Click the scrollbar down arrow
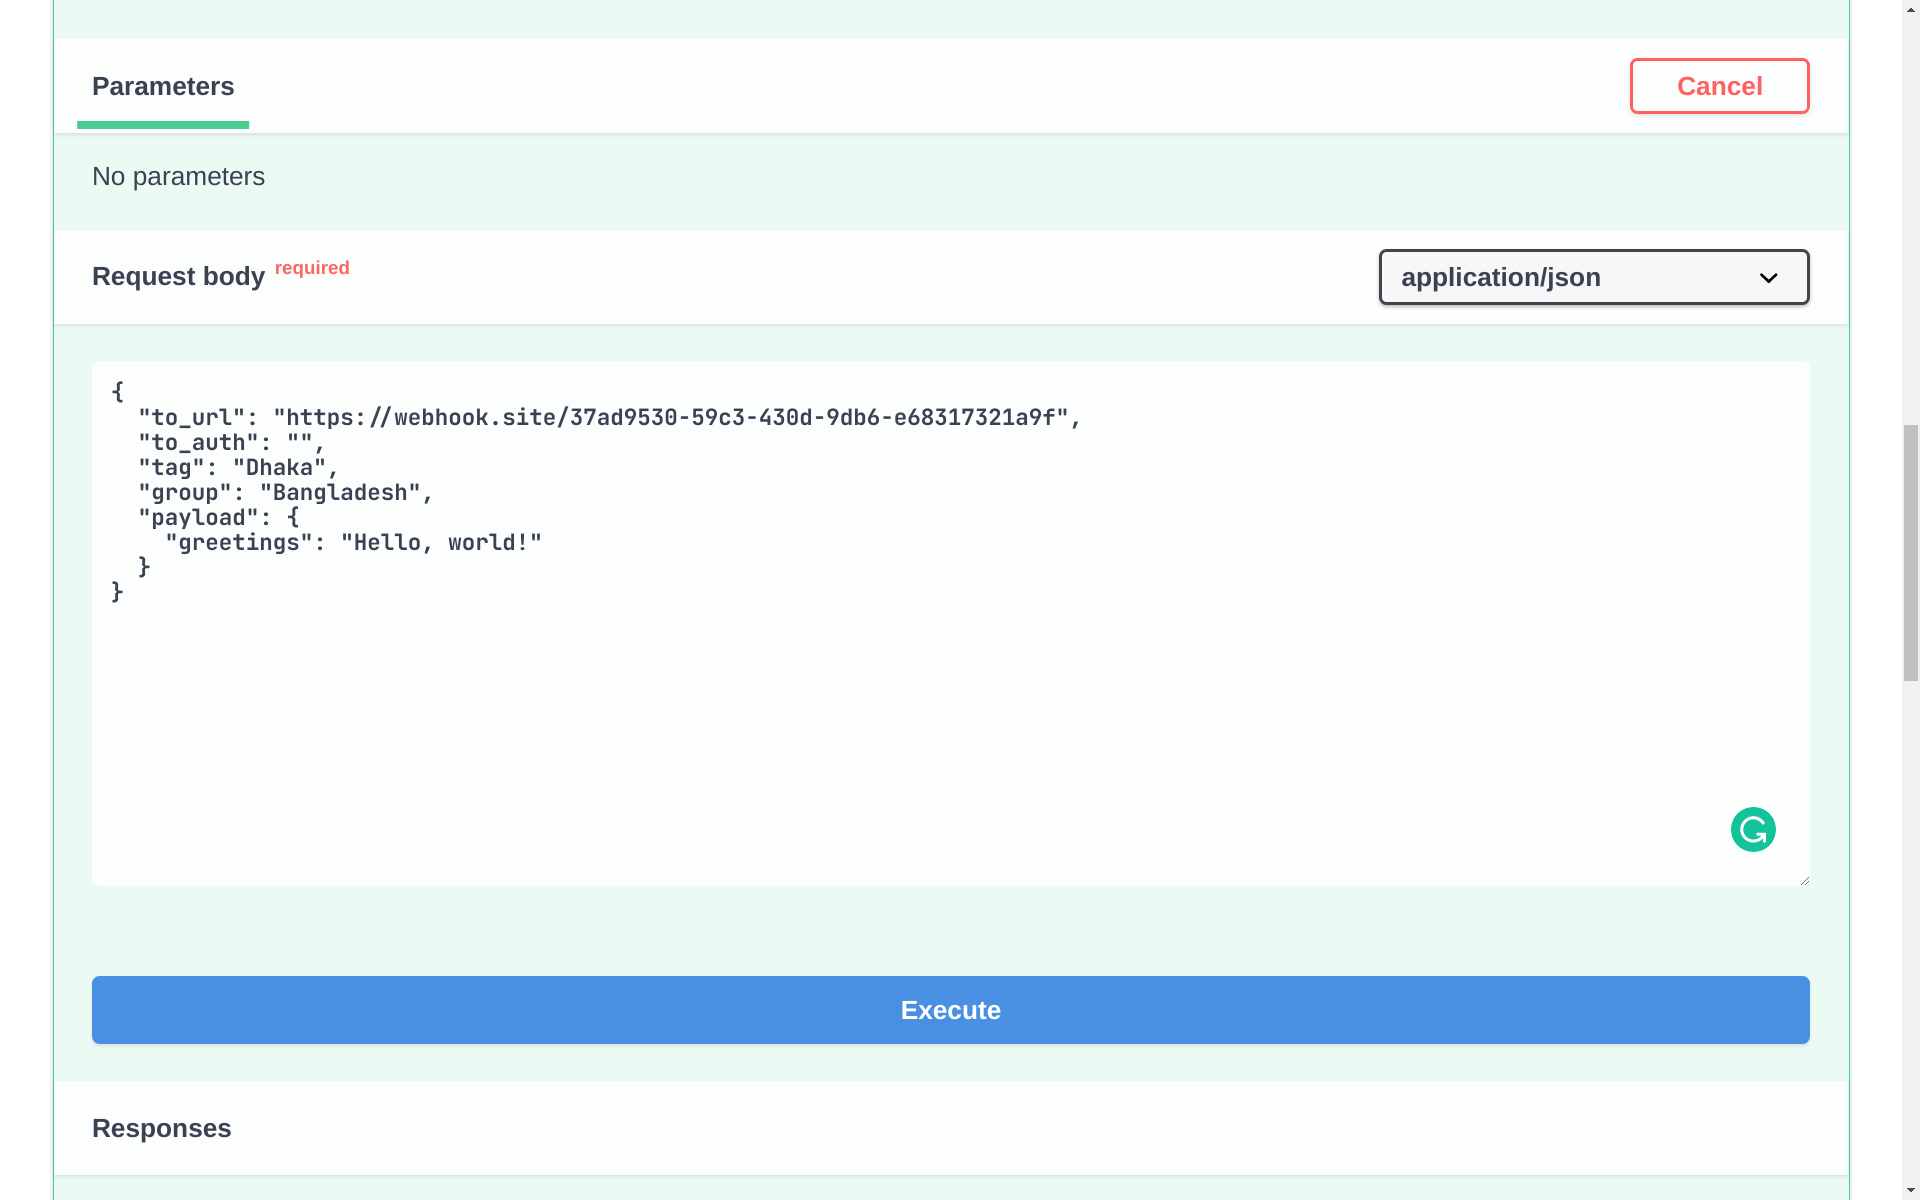Image resolution: width=1920 pixels, height=1200 pixels. coord(1910,1191)
